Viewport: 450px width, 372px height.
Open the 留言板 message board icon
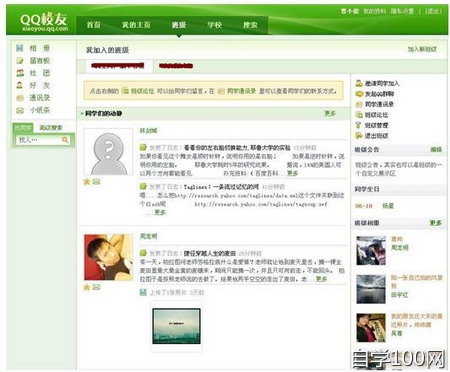(x=20, y=60)
